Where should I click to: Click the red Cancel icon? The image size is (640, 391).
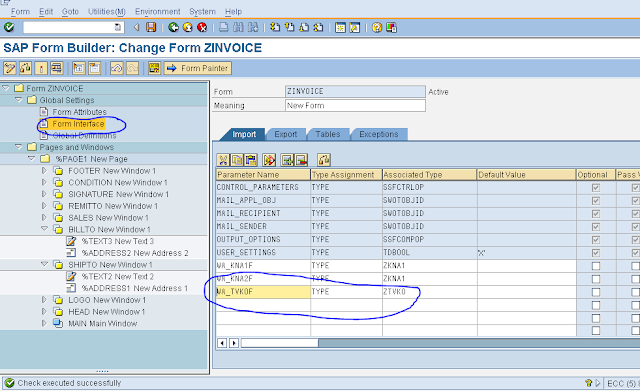[x=202, y=27]
